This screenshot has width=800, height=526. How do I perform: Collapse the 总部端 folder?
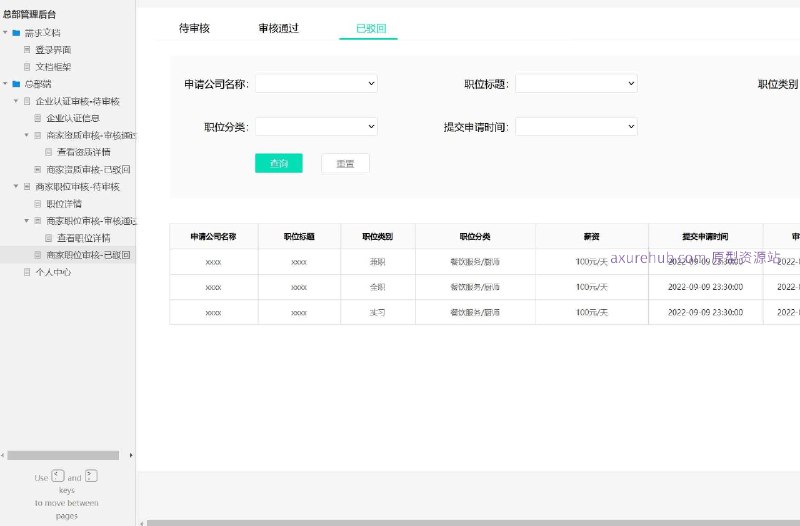point(6,84)
